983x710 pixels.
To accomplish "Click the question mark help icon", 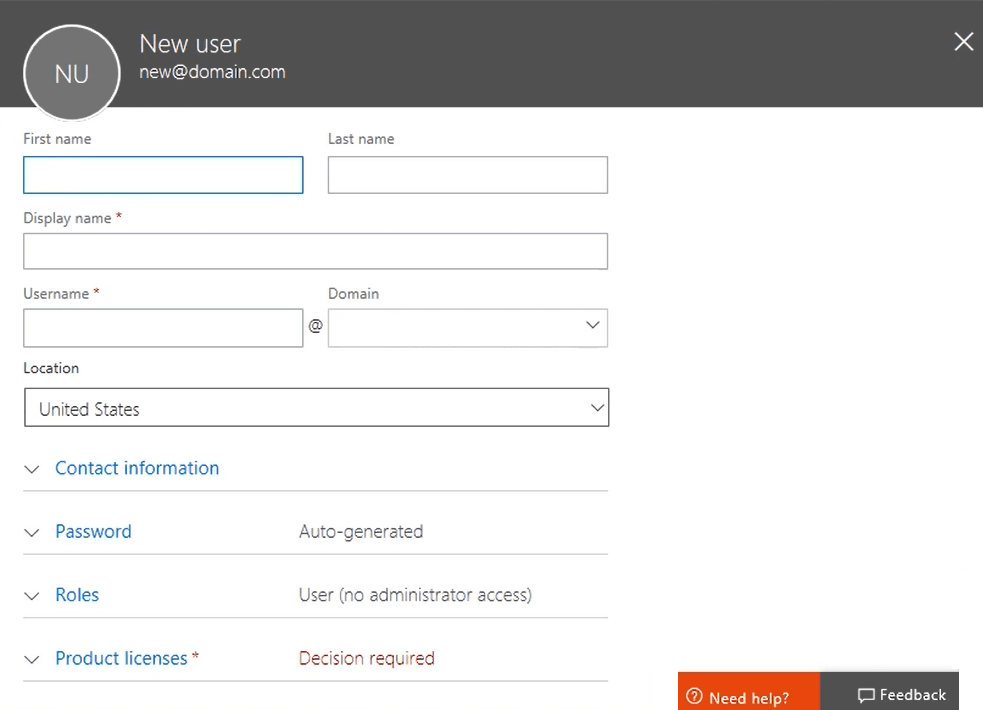I will pyautogui.click(x=694, y=697).
